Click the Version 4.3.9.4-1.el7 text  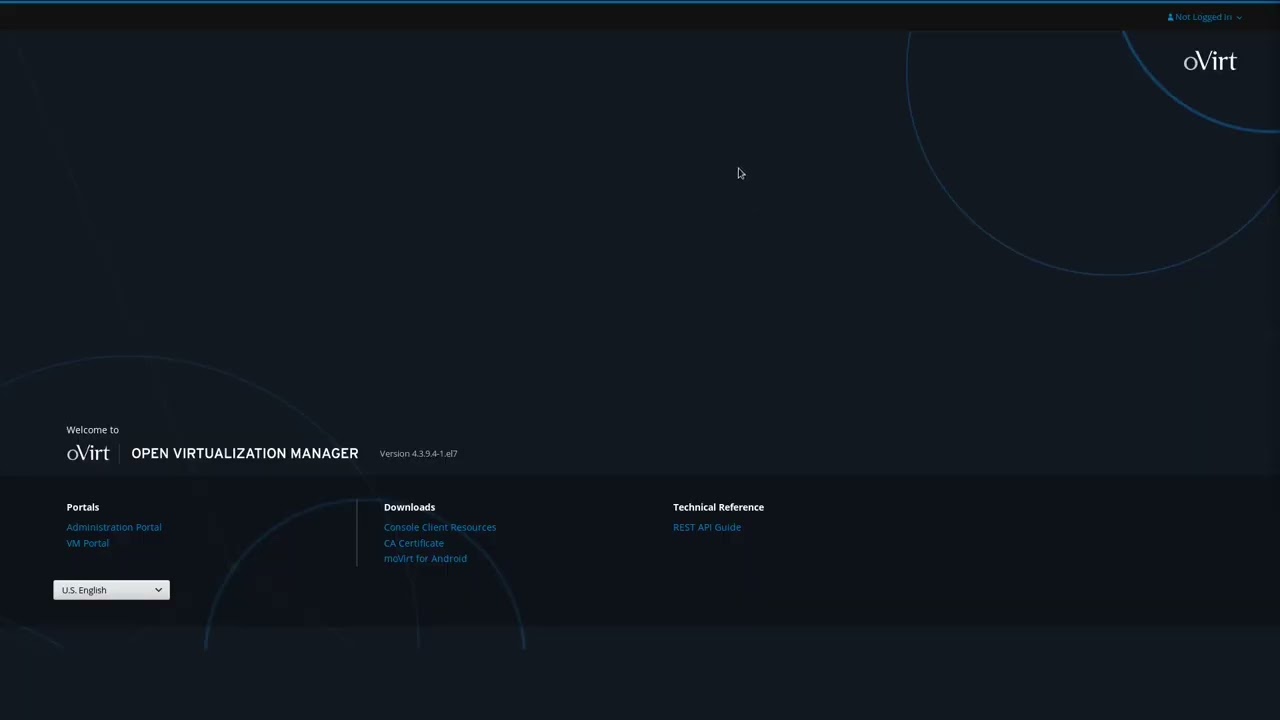click(418, 454)
